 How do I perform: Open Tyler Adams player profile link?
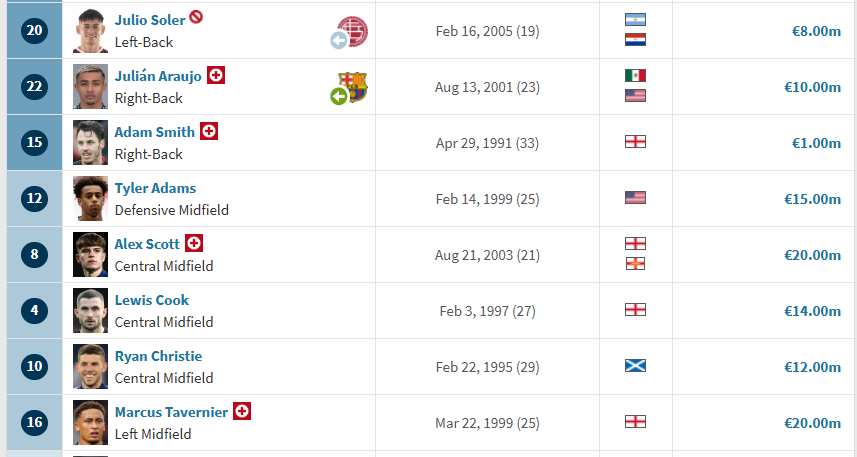(155, 188)
